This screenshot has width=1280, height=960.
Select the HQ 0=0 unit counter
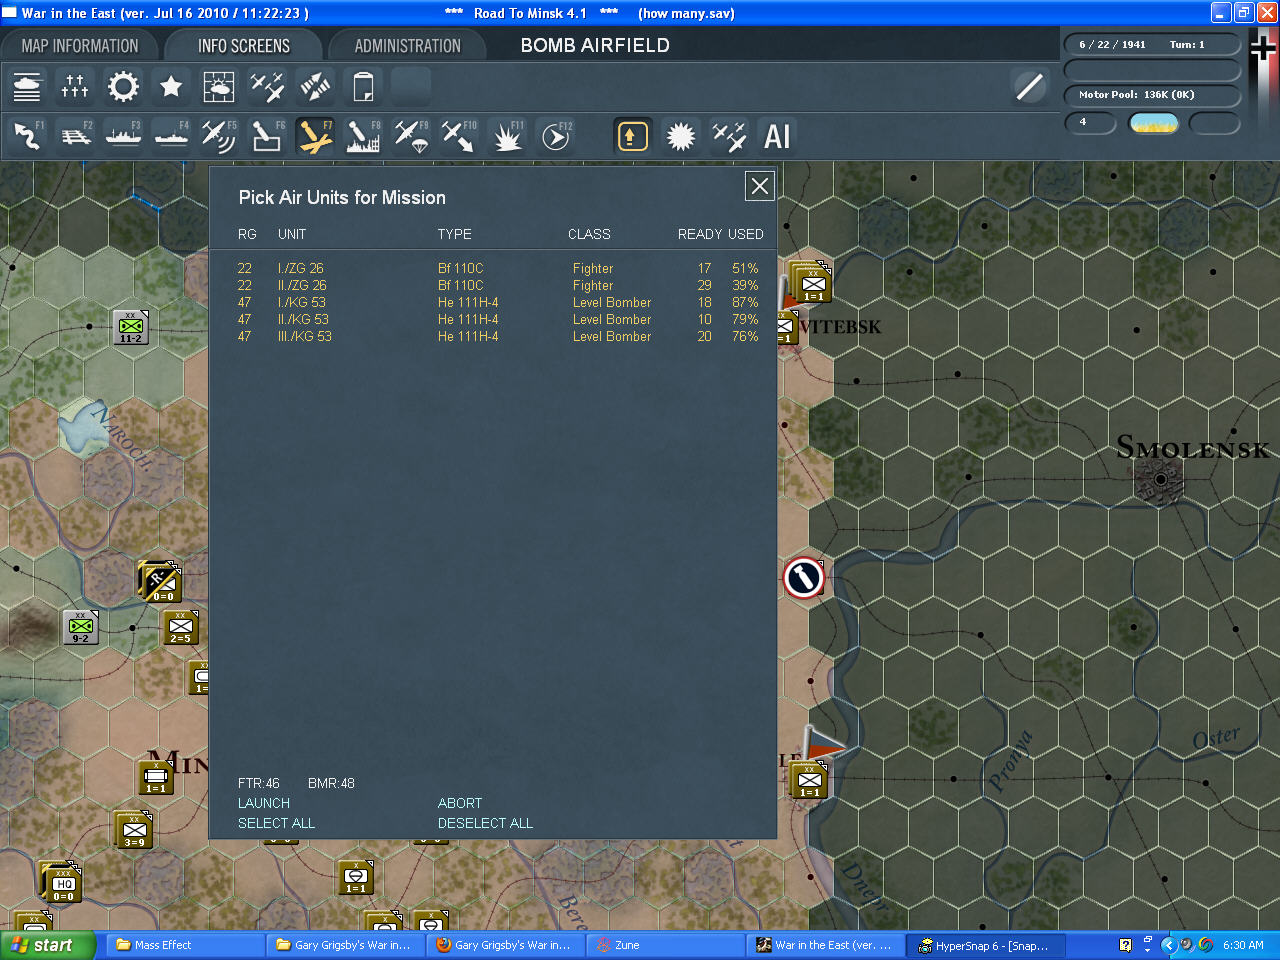point(62,883)
